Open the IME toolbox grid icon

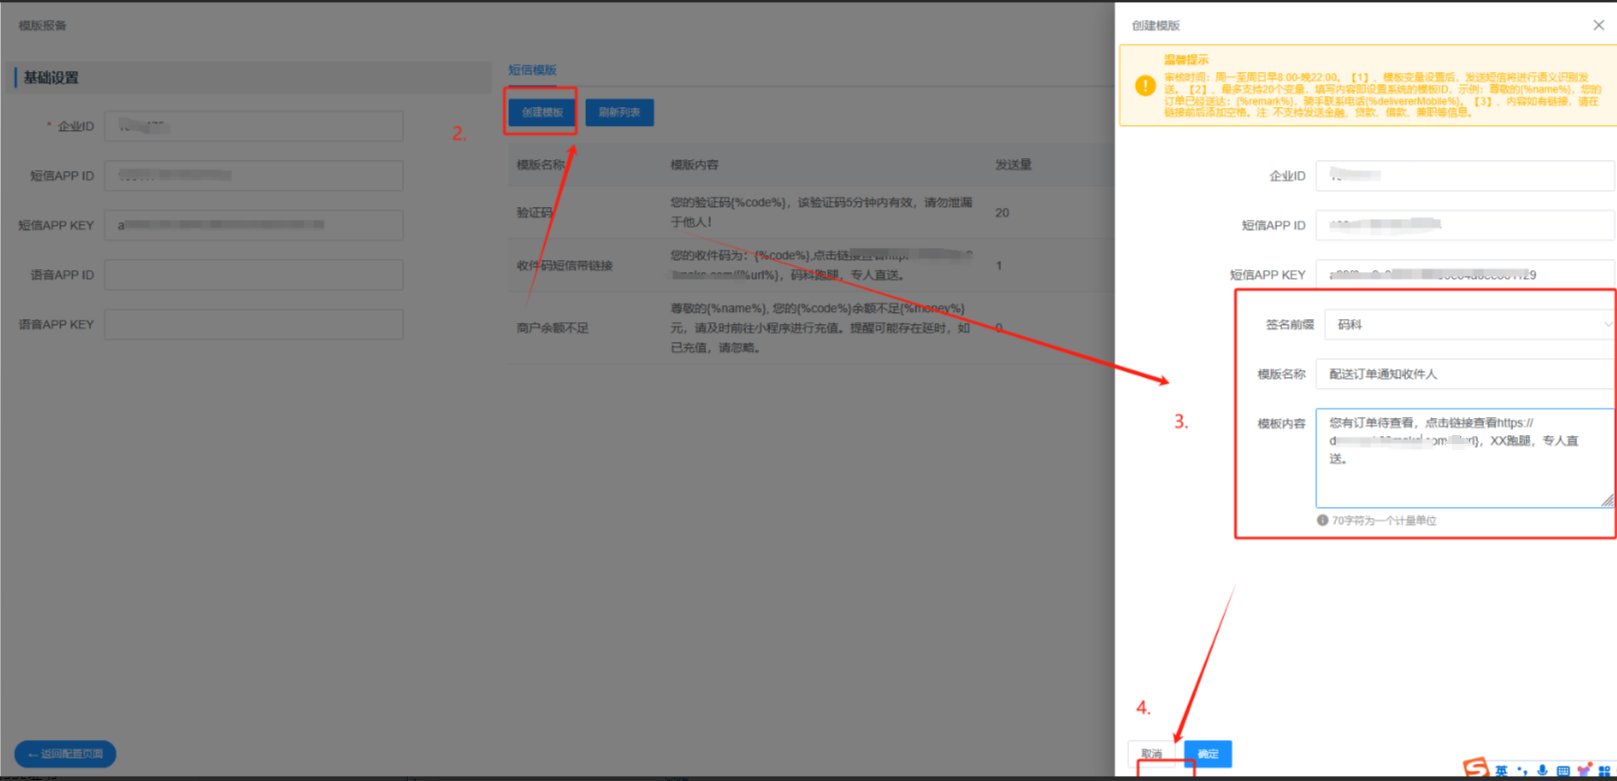(1605, 771)
